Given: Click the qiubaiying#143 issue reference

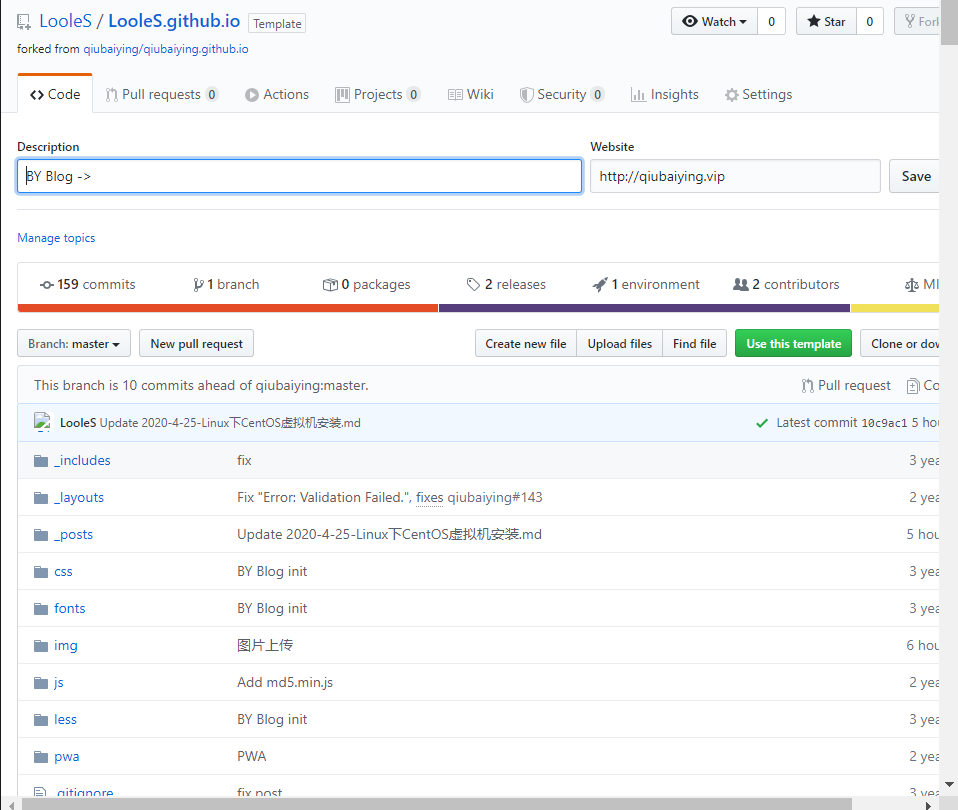Looking at the screenshot, I should click(x=495, y=497).
